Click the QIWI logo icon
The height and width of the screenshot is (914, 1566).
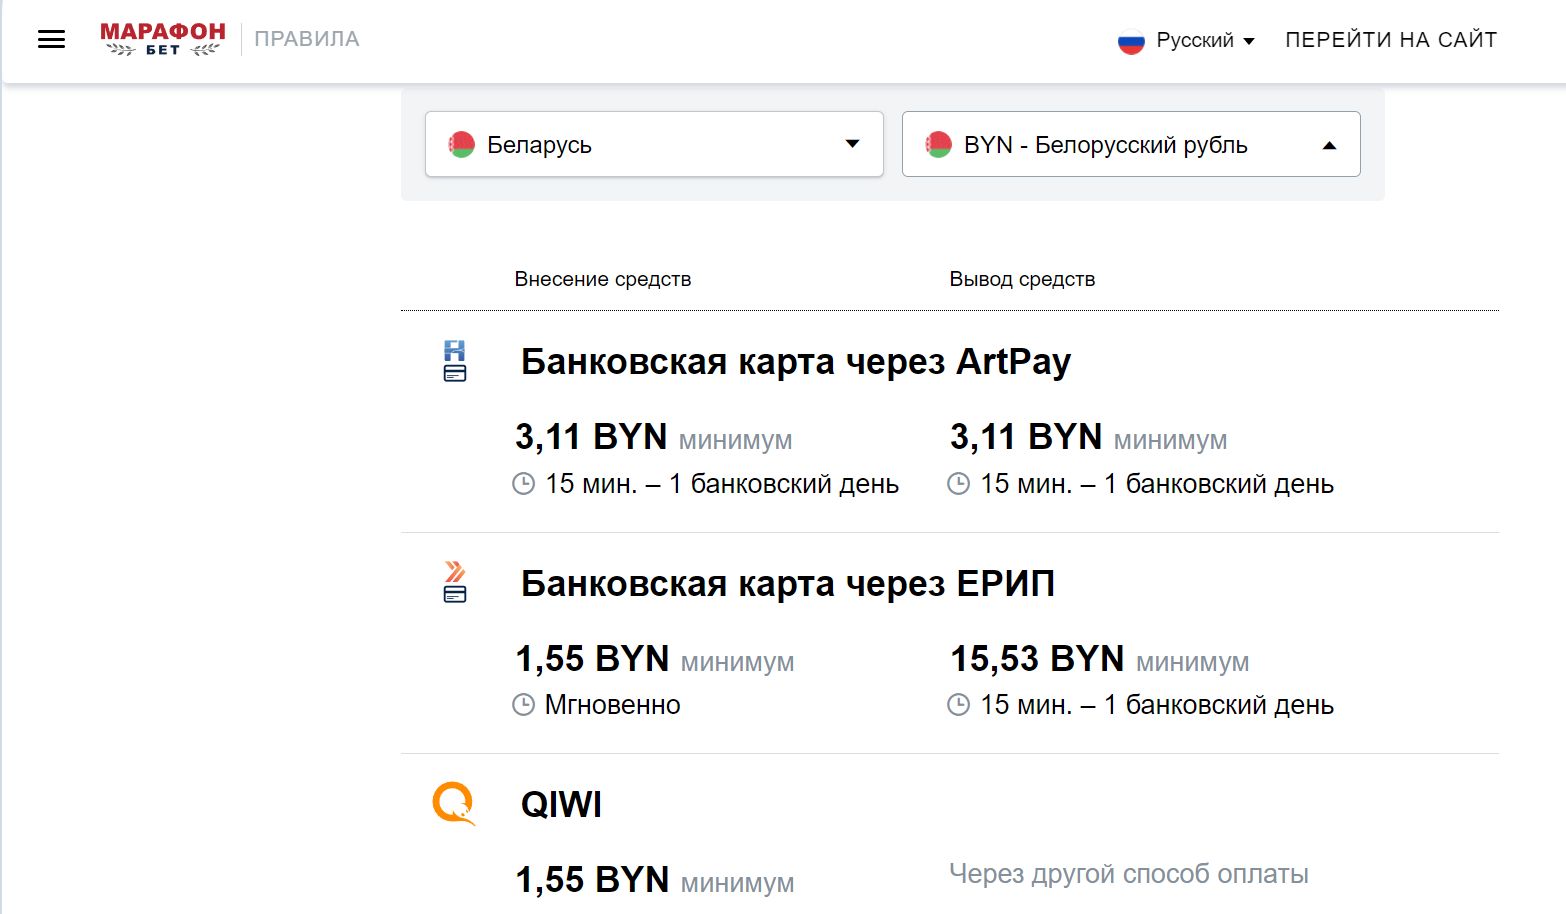(454, 803)
